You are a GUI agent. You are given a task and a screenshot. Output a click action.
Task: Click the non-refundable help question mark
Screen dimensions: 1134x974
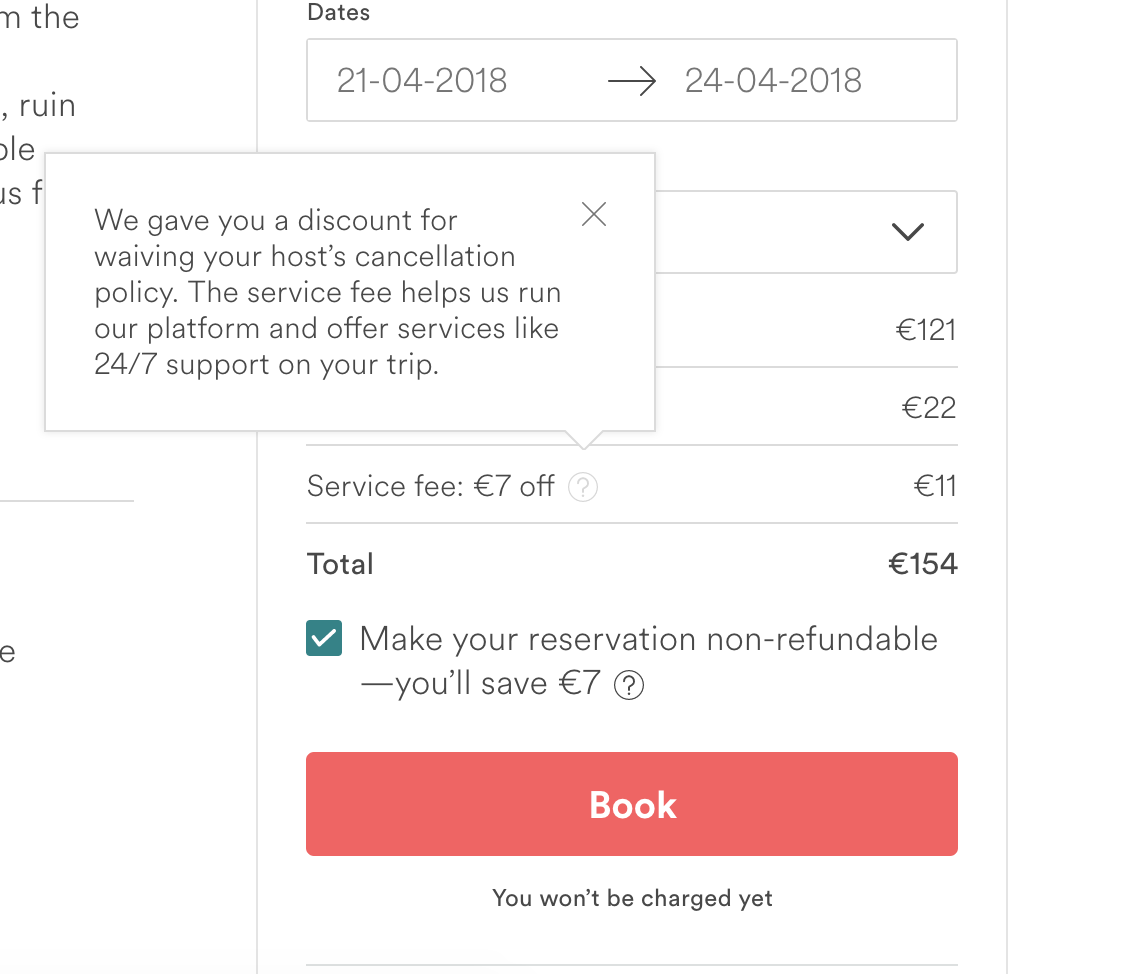[629, 686]
